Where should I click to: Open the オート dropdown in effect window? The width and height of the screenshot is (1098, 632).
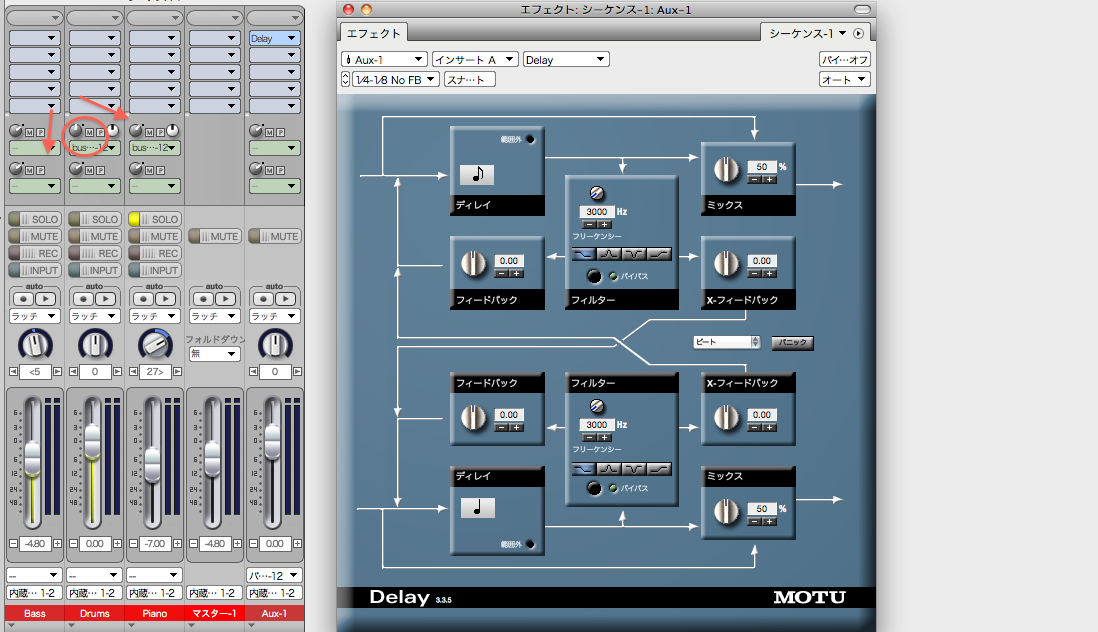click(845, 80)
